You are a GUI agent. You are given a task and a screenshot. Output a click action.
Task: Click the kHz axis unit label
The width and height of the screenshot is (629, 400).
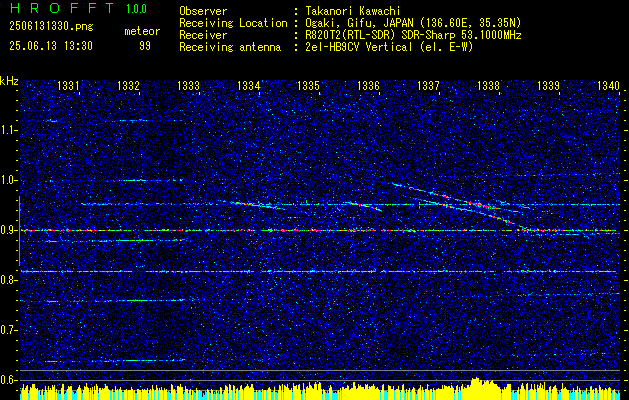pyautogui.click(x=9, y=81)
